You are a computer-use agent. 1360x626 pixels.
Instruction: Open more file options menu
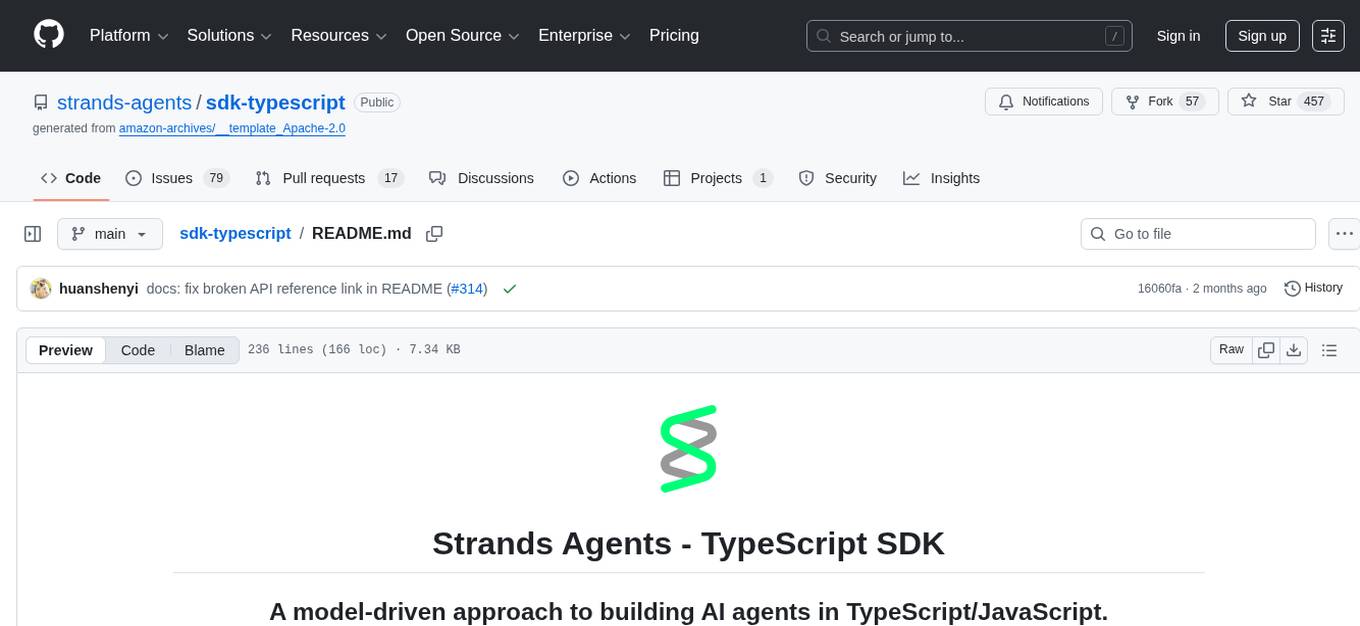point(1344,233)
